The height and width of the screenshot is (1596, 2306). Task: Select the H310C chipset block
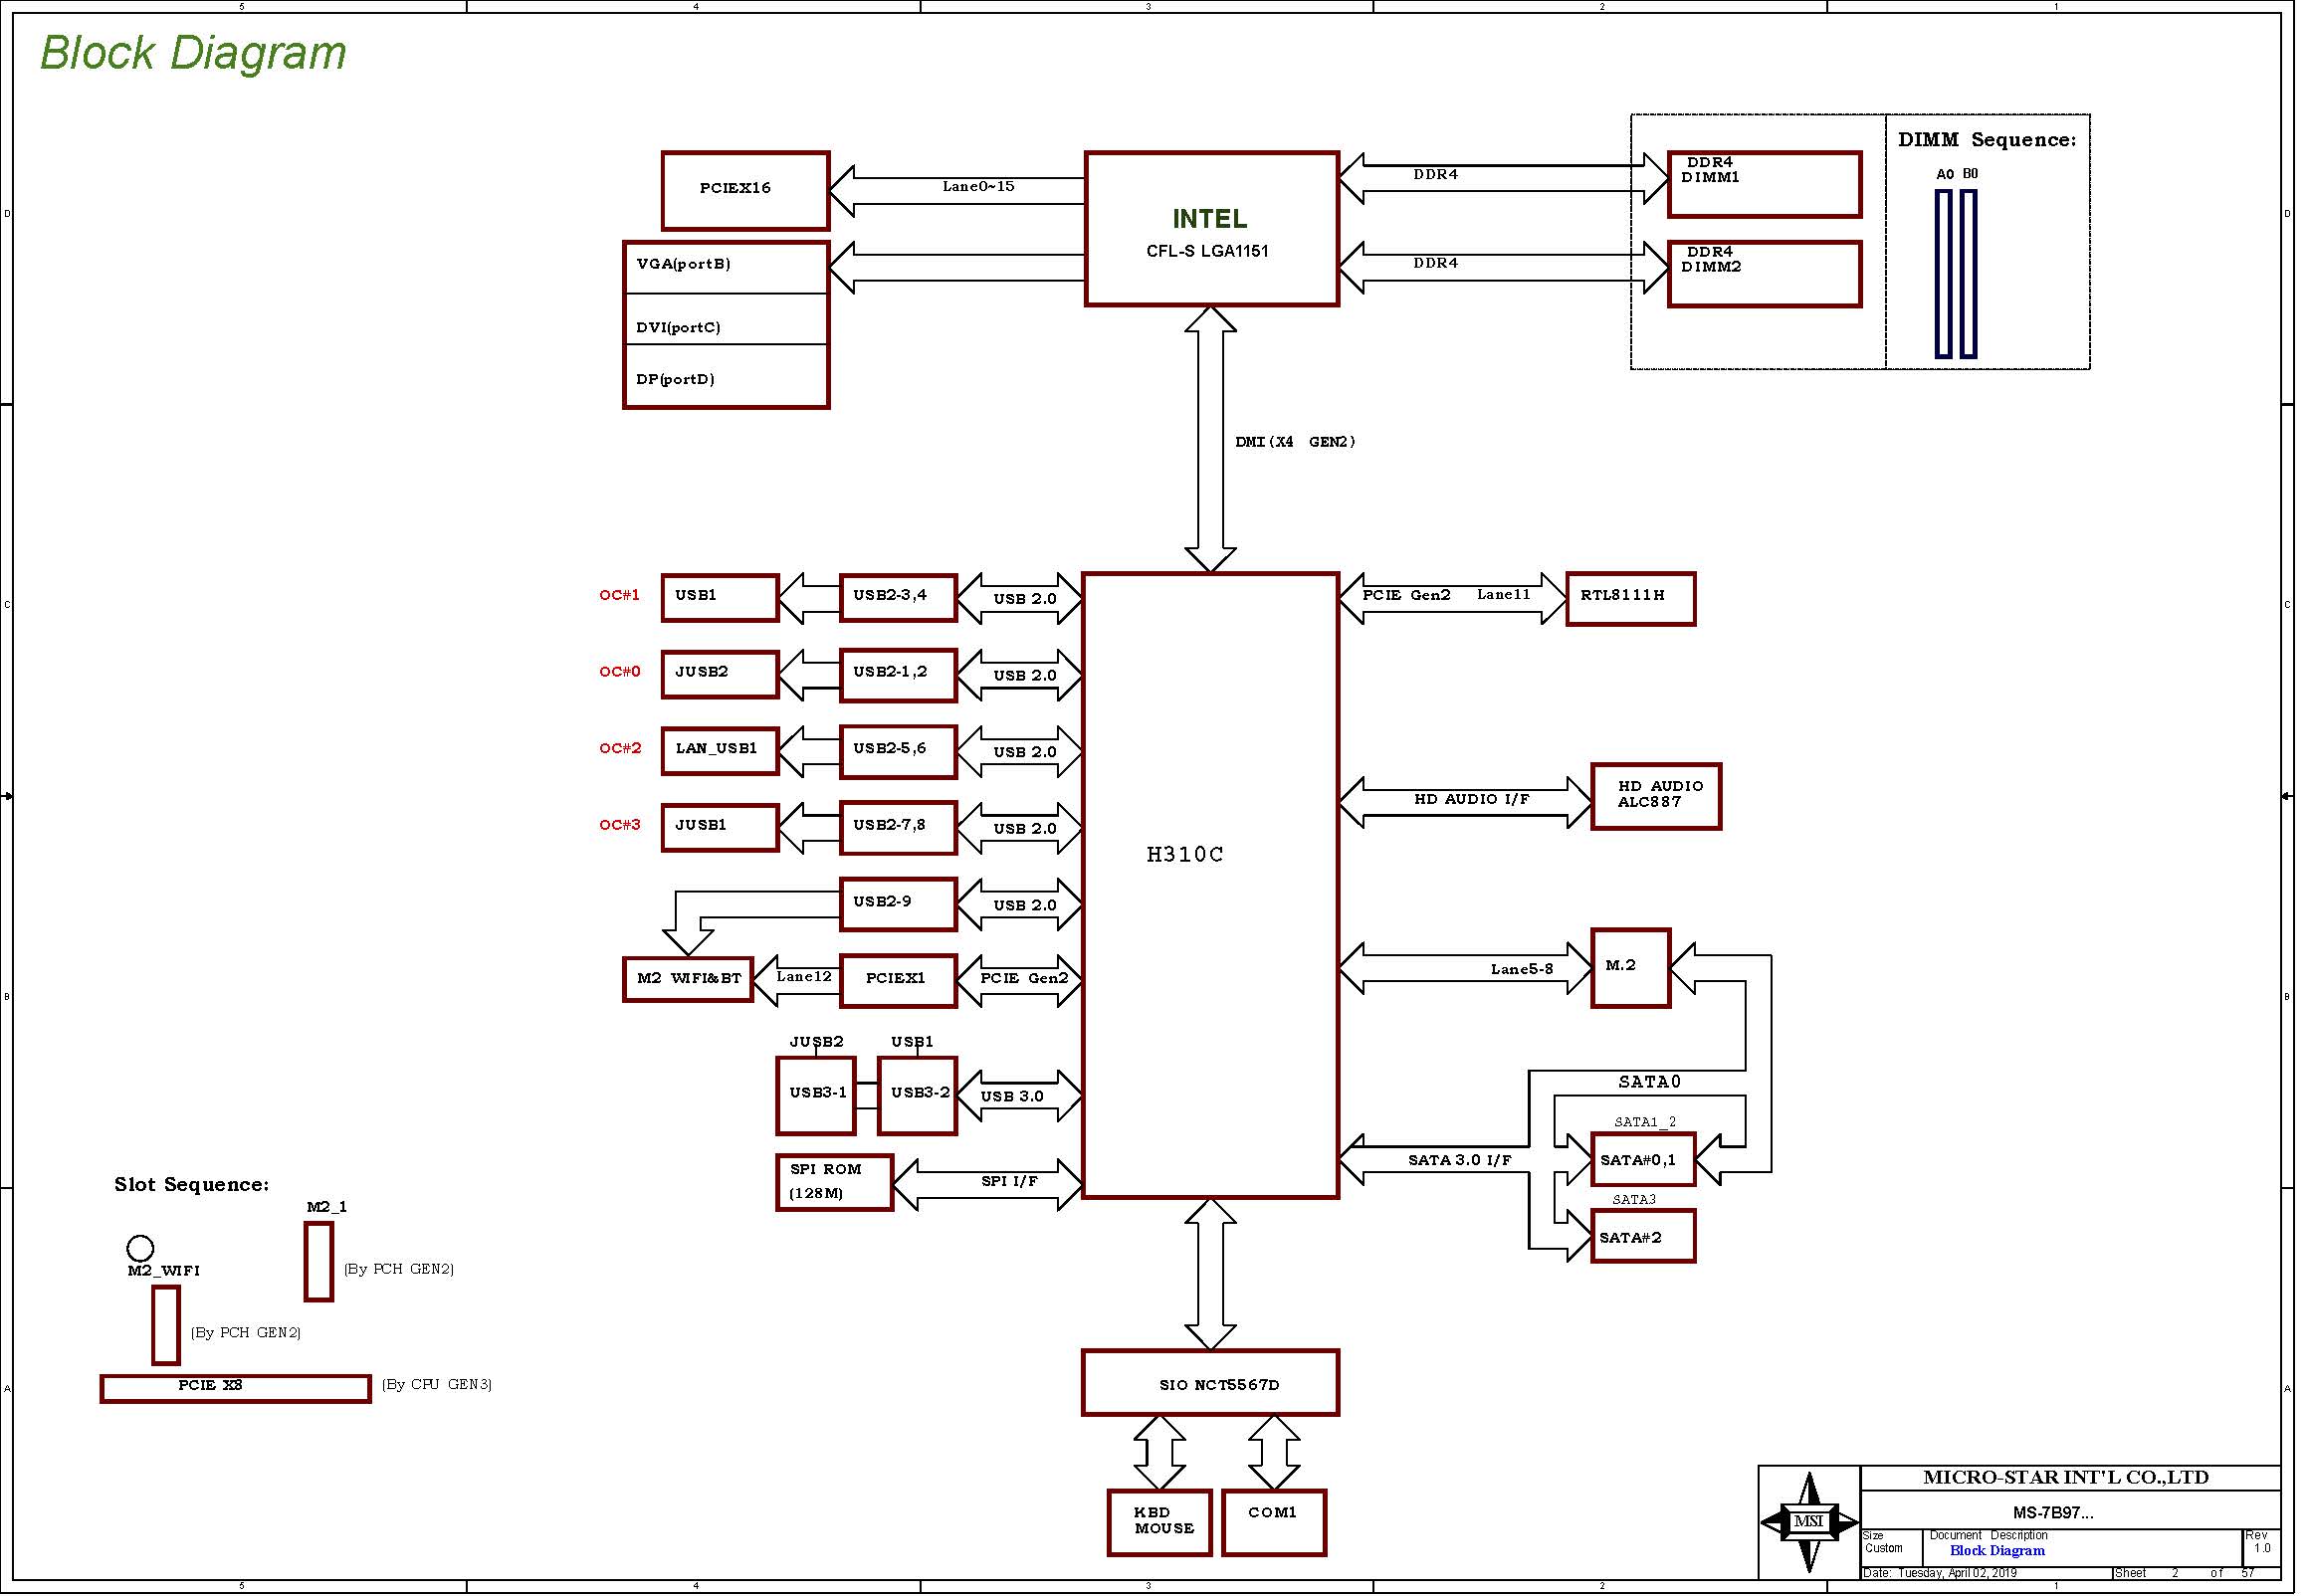(x=1210, y=885)
